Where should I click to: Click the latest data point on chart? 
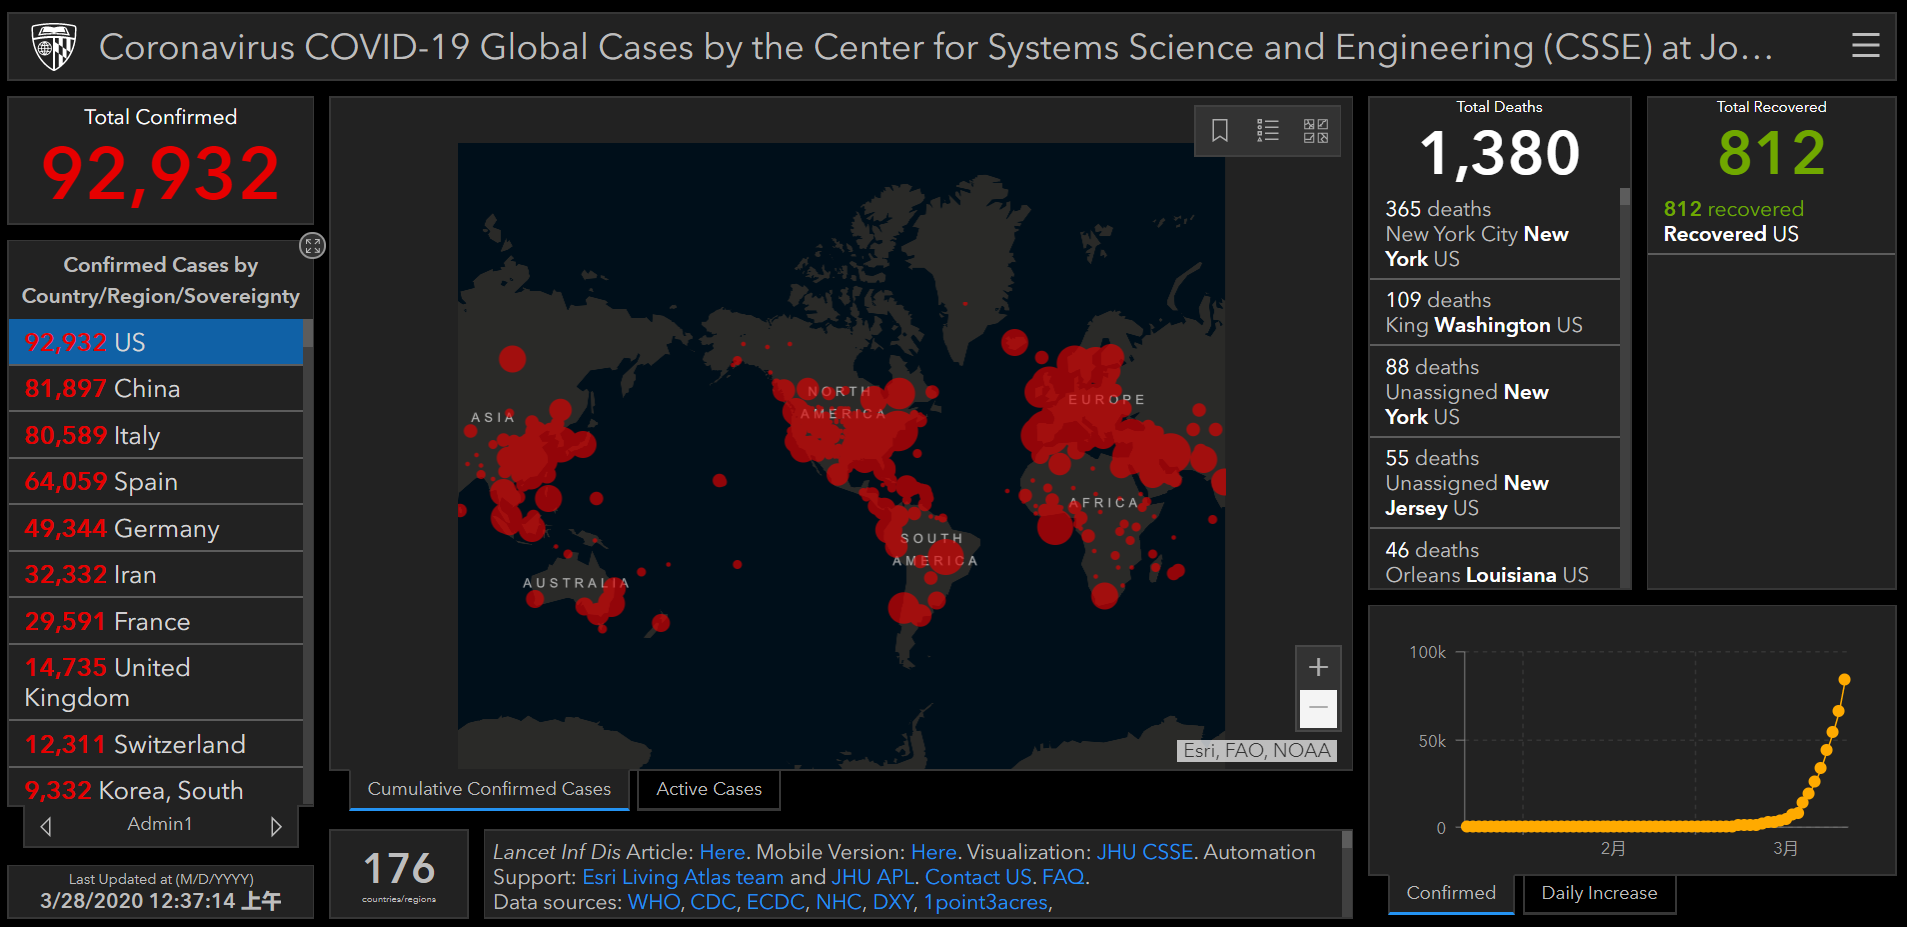(x=1844, y=679)
